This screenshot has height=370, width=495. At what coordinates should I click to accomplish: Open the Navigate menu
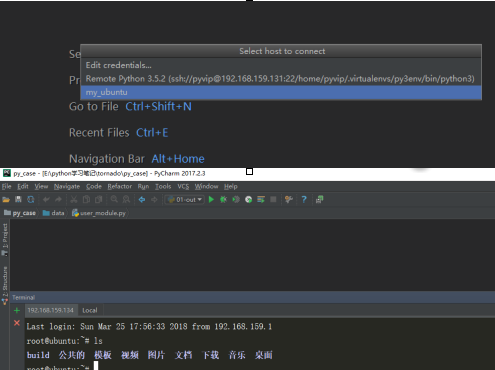(67, 186)
